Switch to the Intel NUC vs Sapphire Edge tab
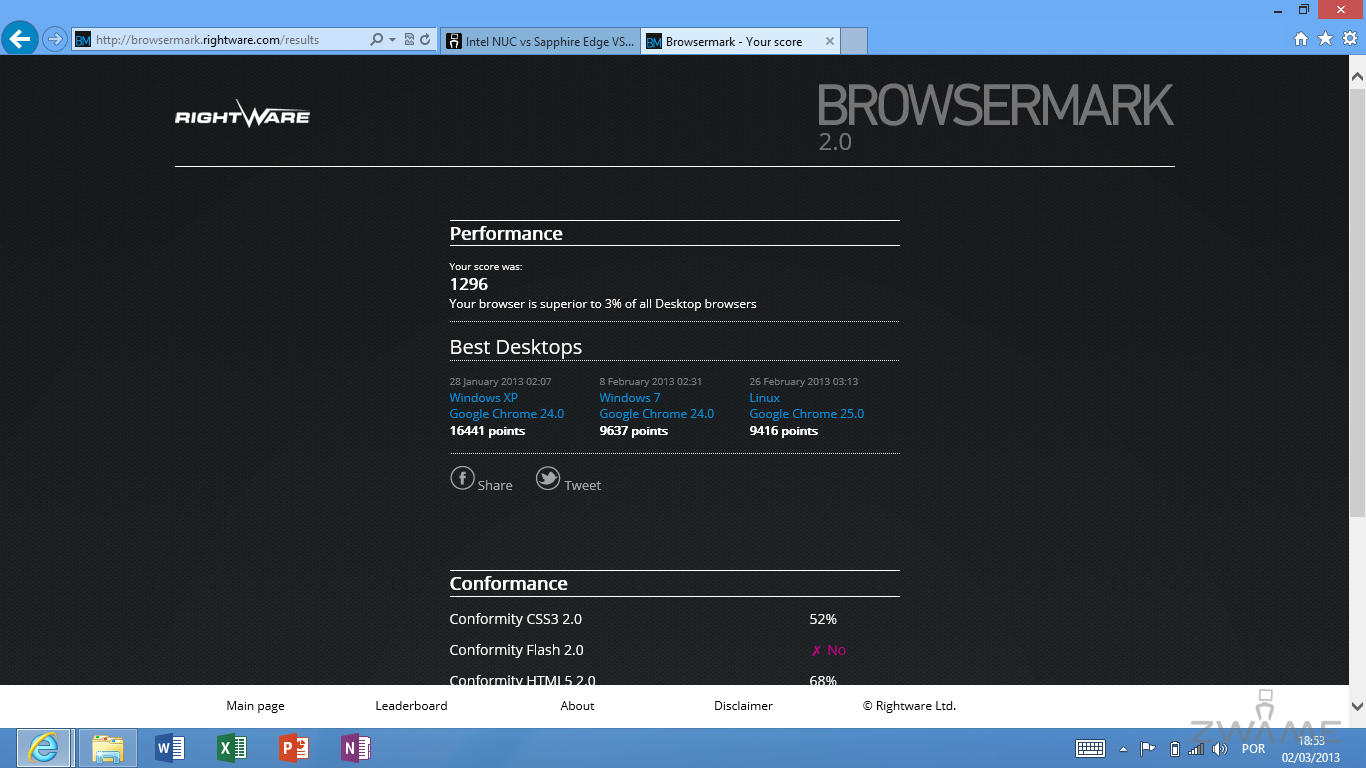1366x768 pixels. coord(540,41)
